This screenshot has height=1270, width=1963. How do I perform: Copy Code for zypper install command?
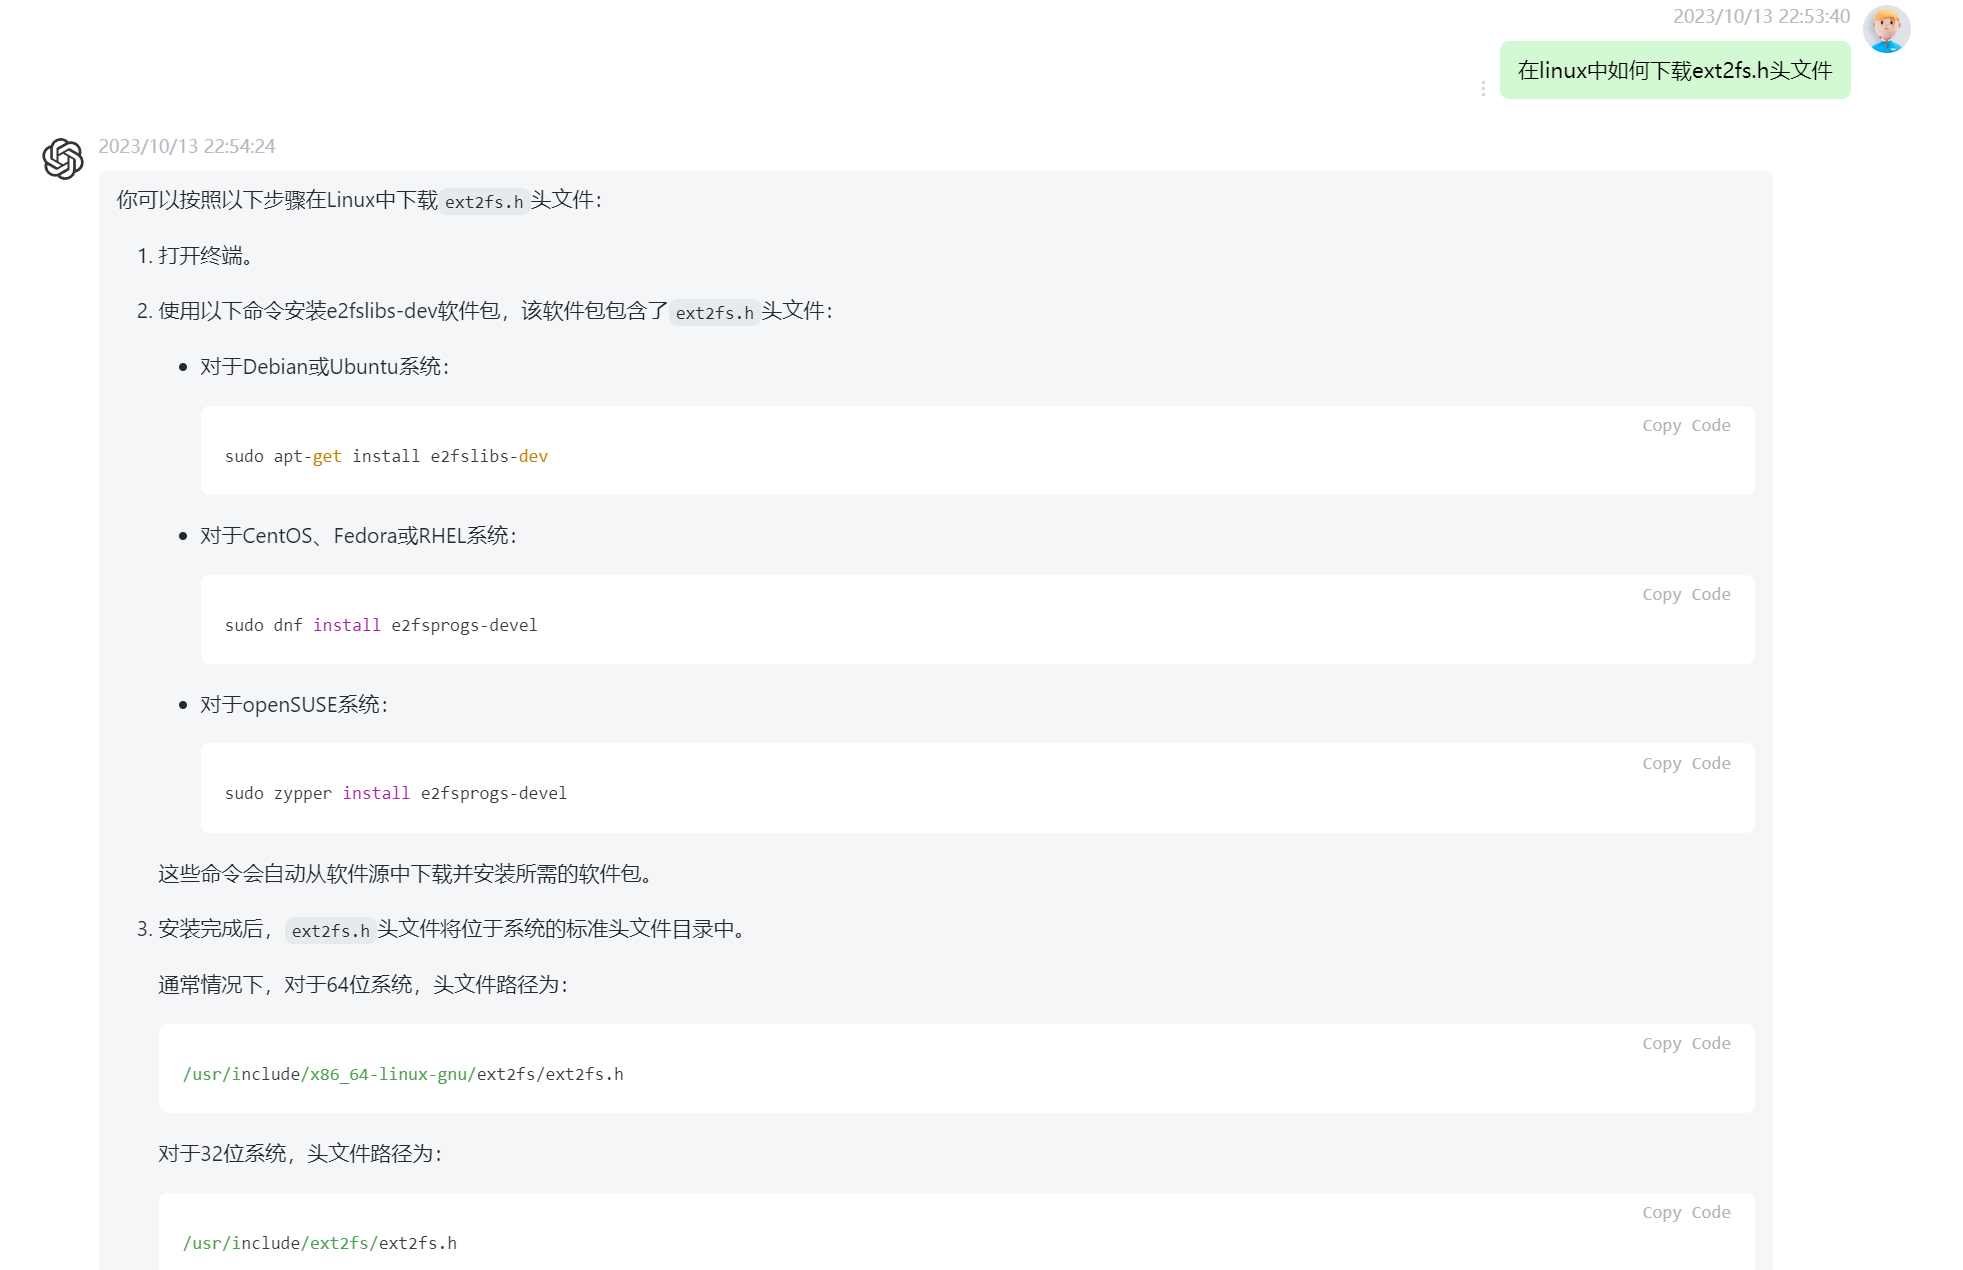[x=1685, y=763]
